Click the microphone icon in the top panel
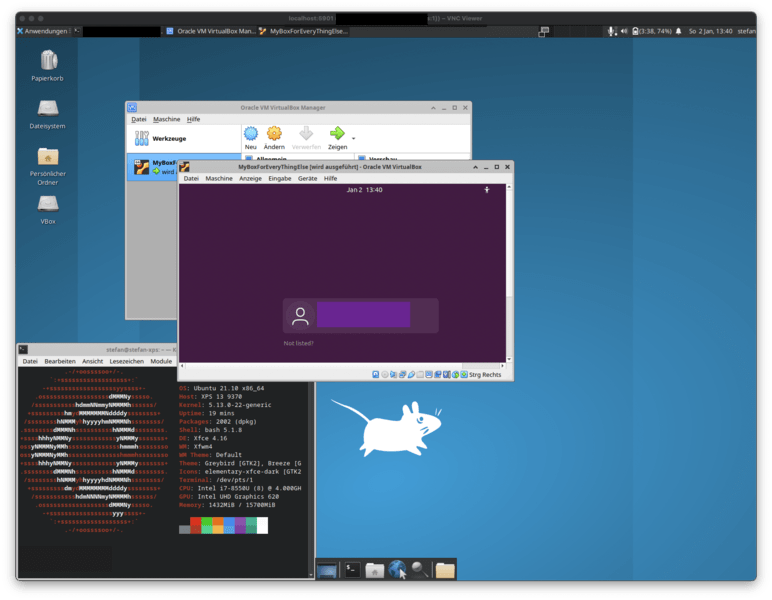 pos(611,31)
